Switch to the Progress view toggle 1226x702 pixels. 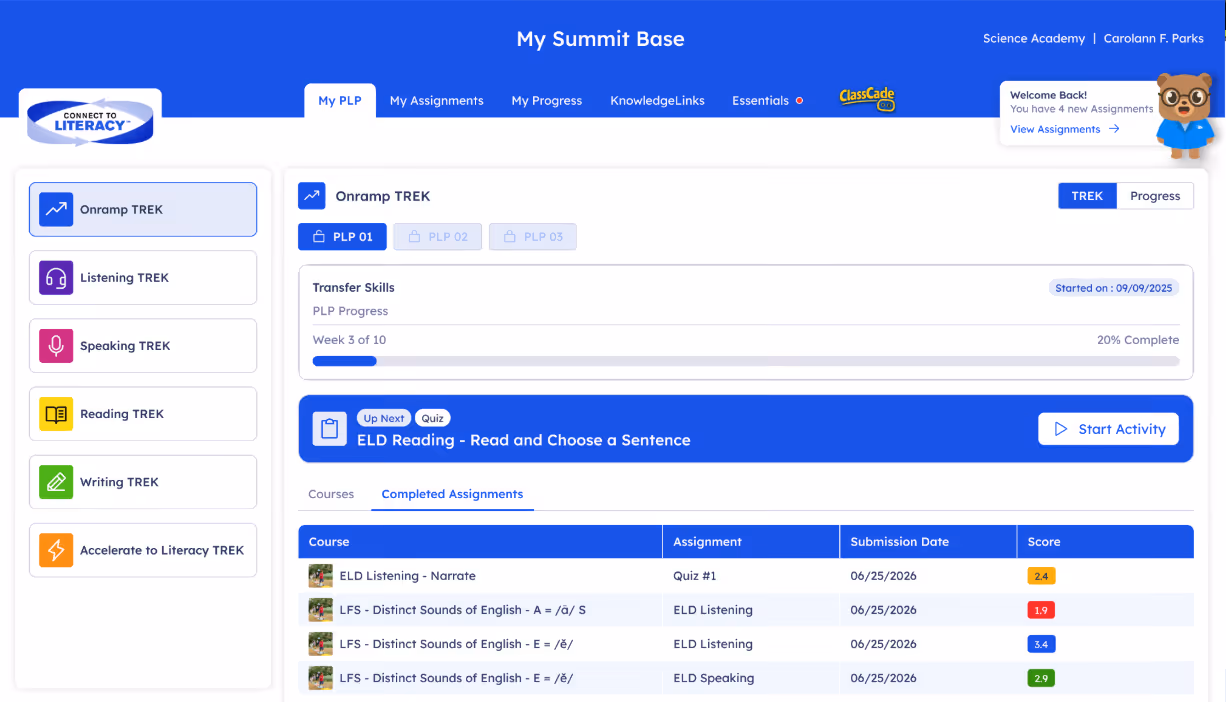pos(1155,196)
